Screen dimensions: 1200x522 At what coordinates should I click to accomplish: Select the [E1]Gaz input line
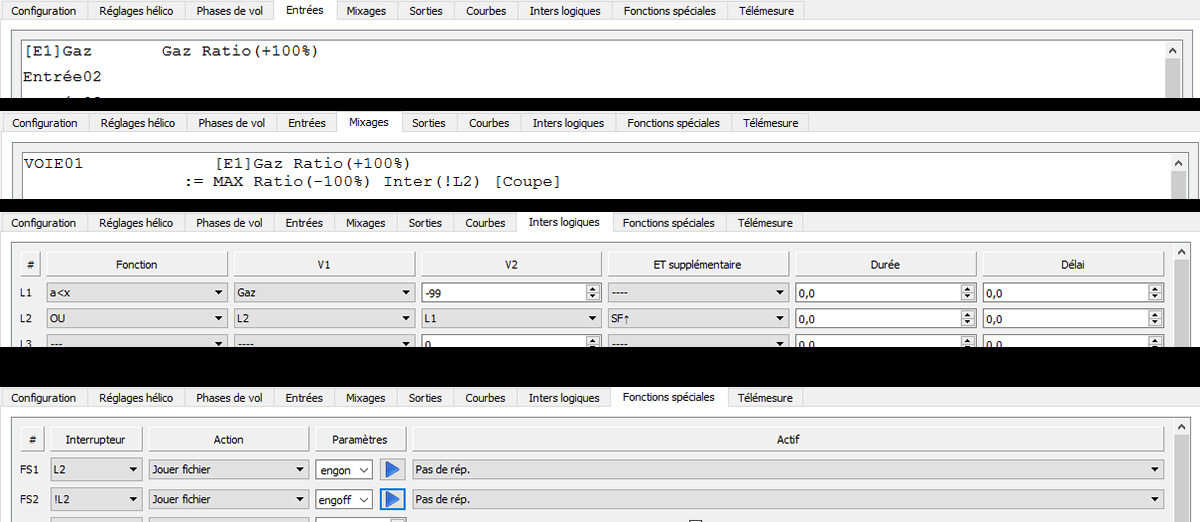click(x=170, y=51)
